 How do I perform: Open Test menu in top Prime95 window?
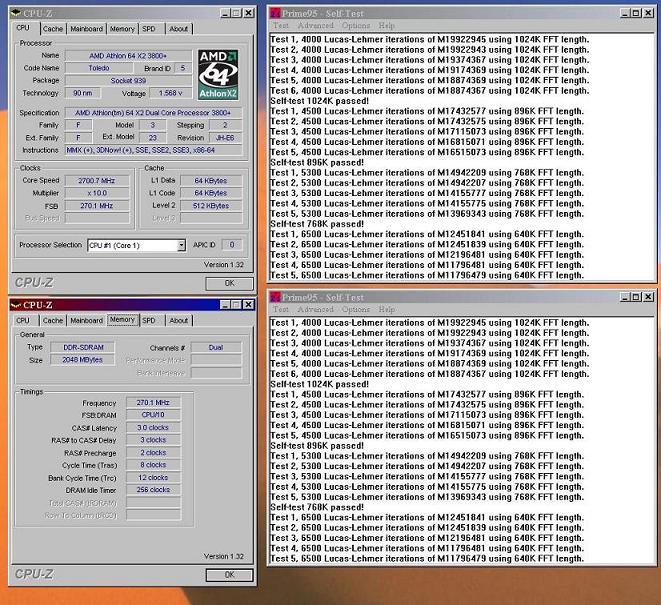(x=281, y=25)
